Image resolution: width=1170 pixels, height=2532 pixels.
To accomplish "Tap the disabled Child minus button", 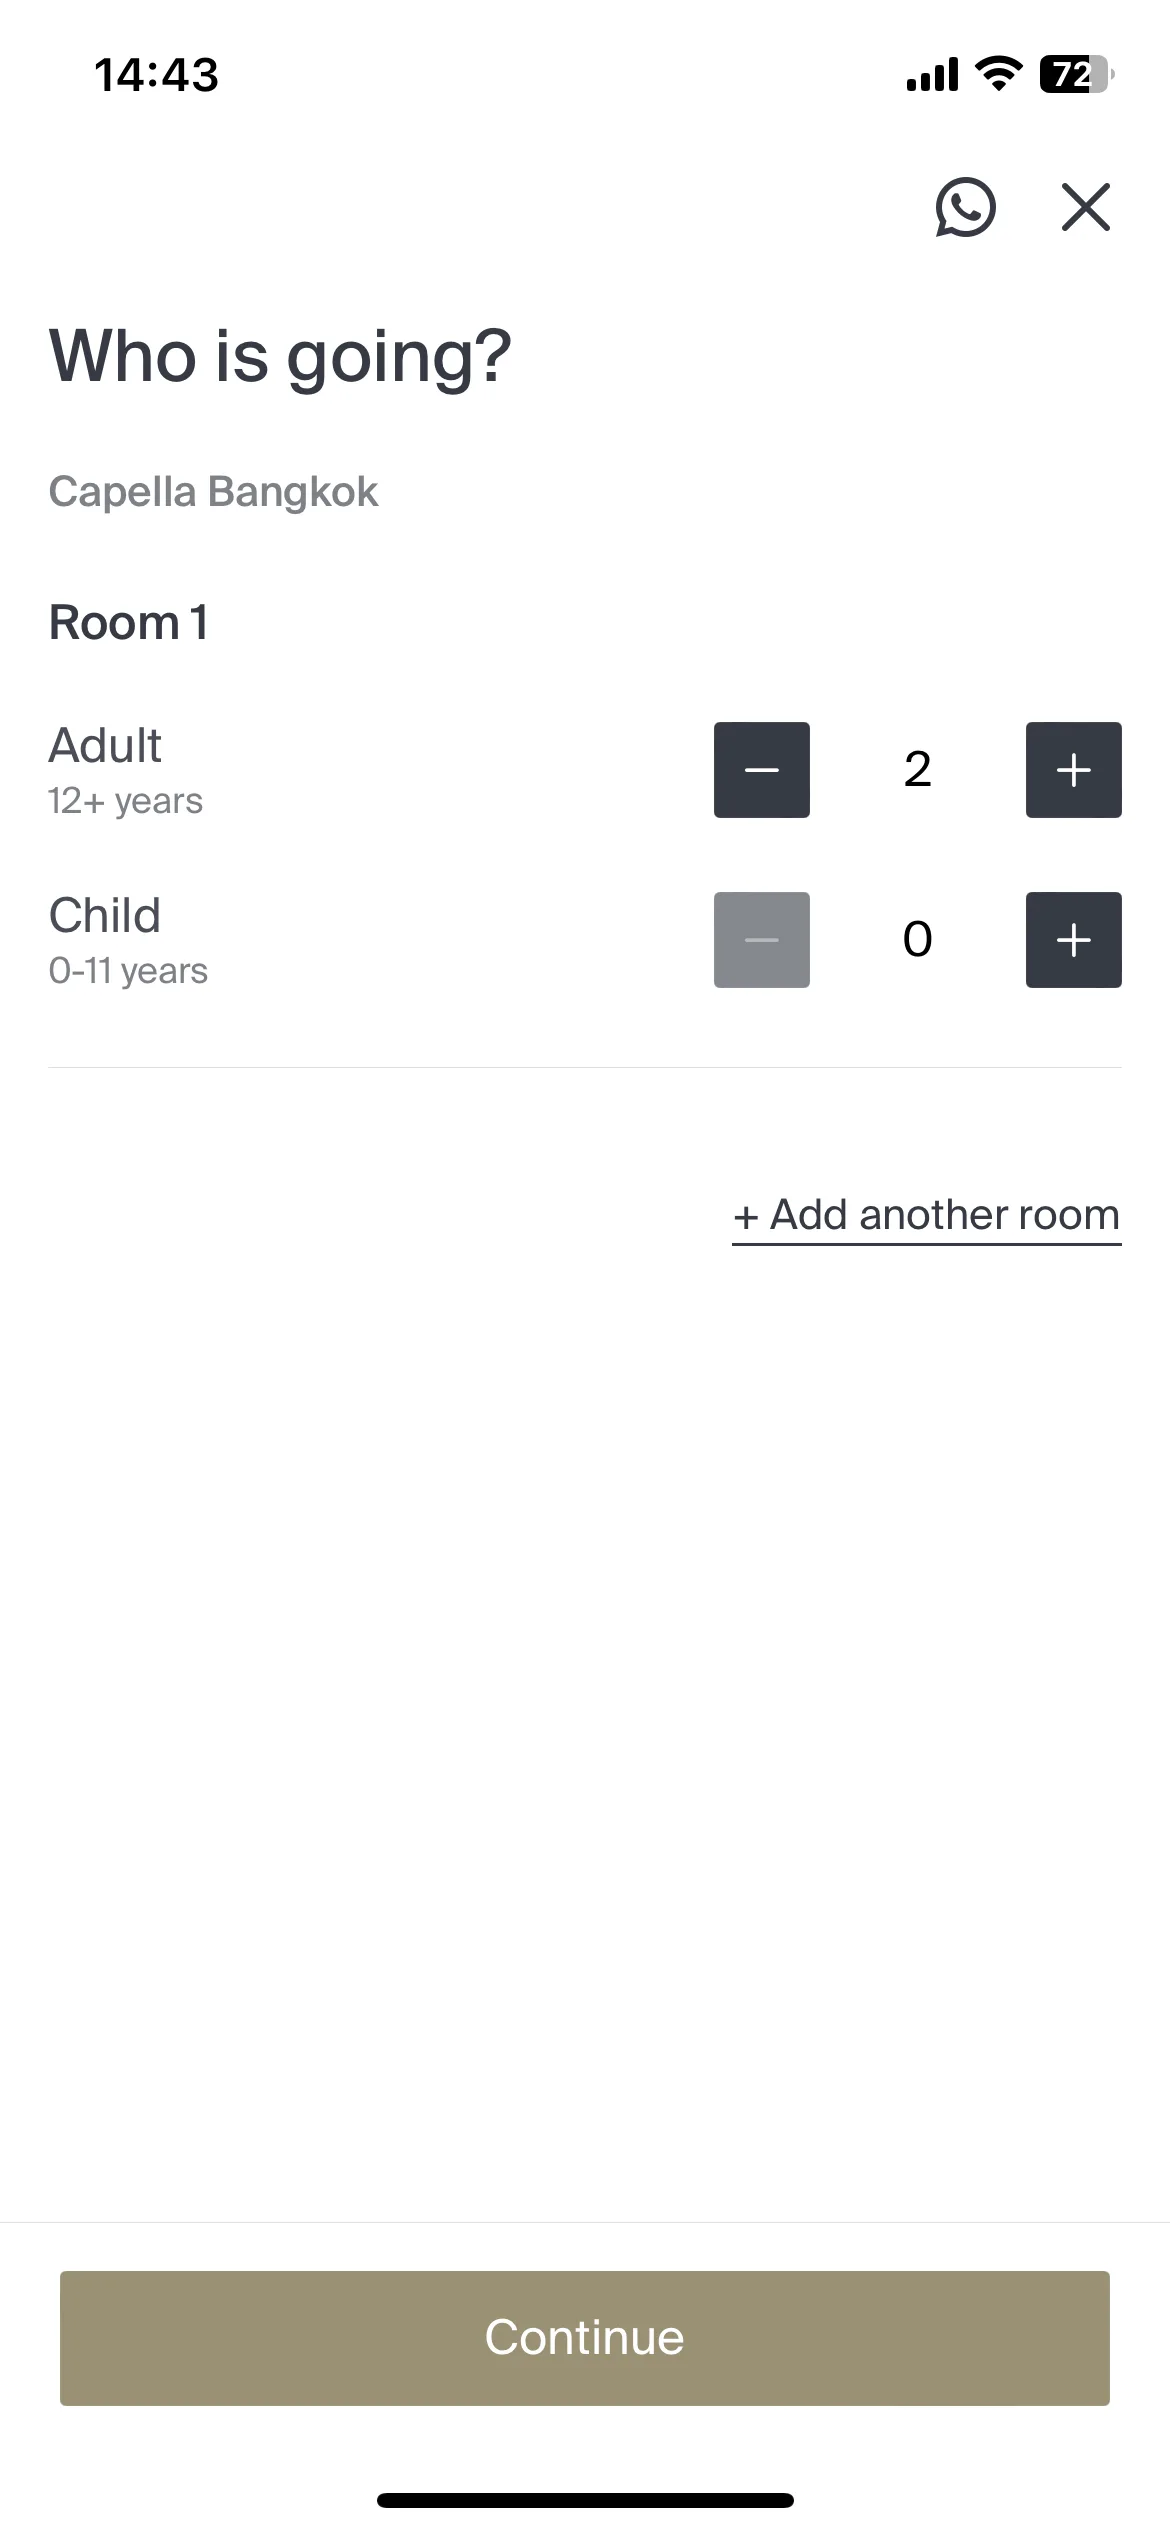I will [x=762, y=940].
